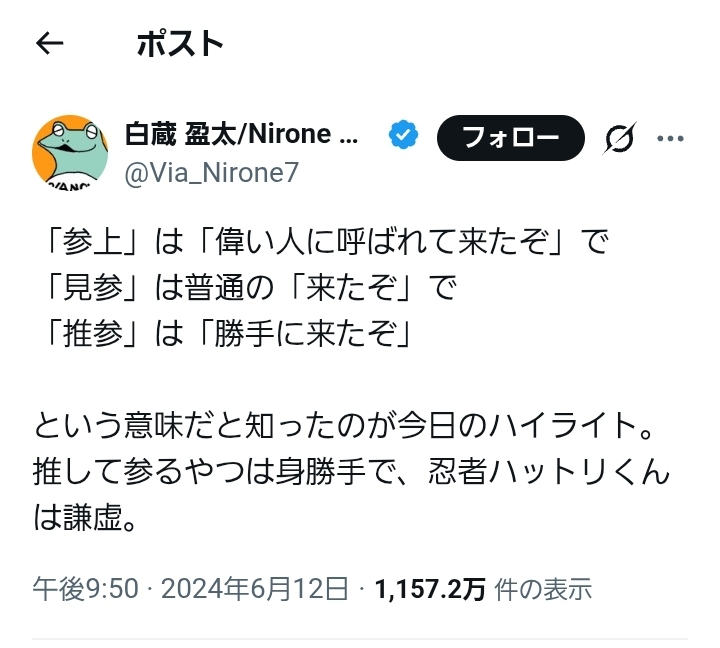The width and height of the screenshot is (720, 648).
Task: Click the line starting with 「見参」
Action: point(245,289)
